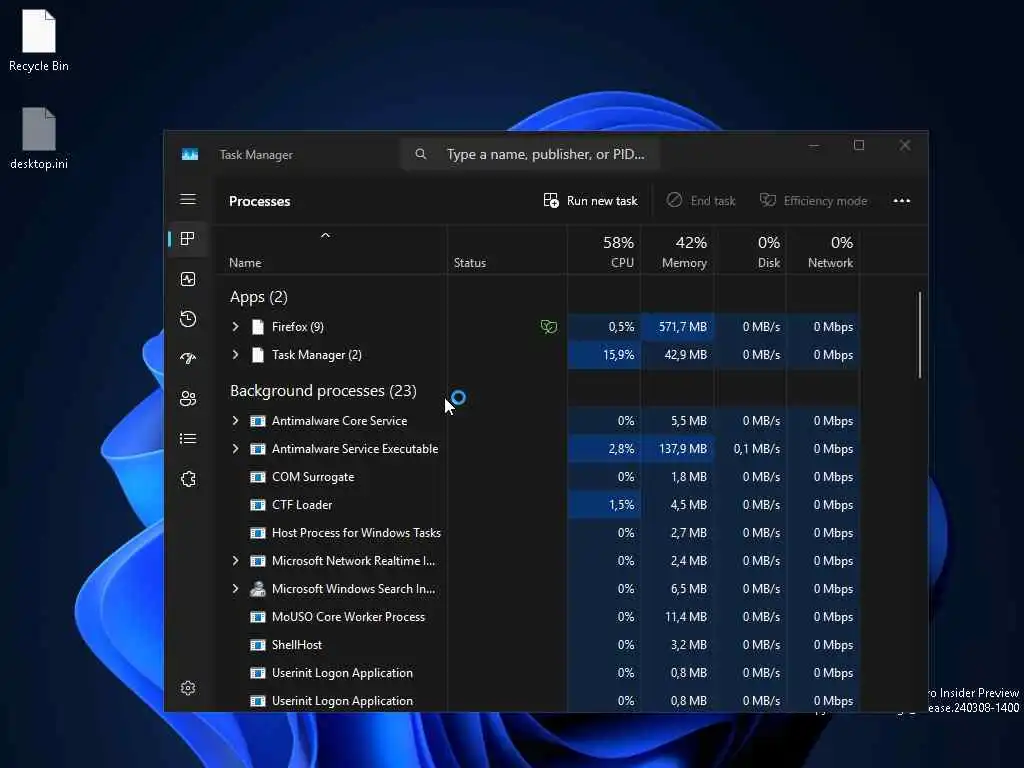Open the Users sidebar icon
Screen dimensions: 1024x768
tap(188, 398)
